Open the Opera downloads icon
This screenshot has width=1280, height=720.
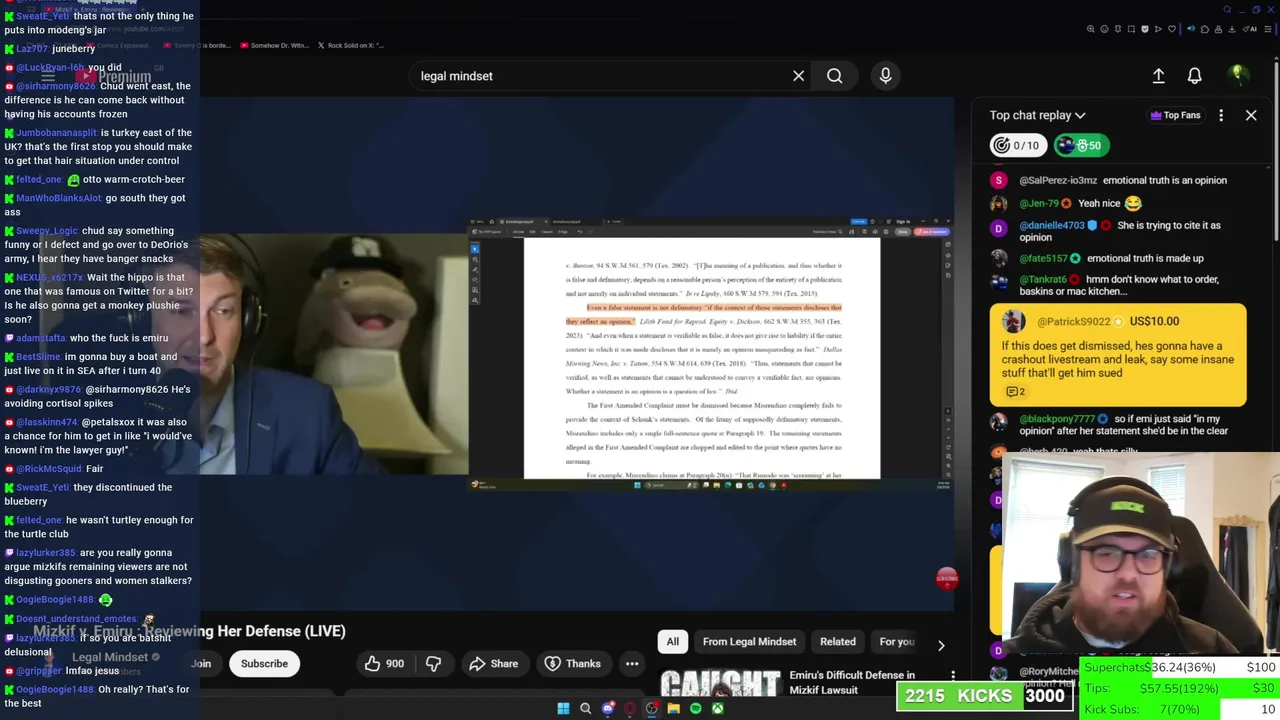(x=1231, y=29)
